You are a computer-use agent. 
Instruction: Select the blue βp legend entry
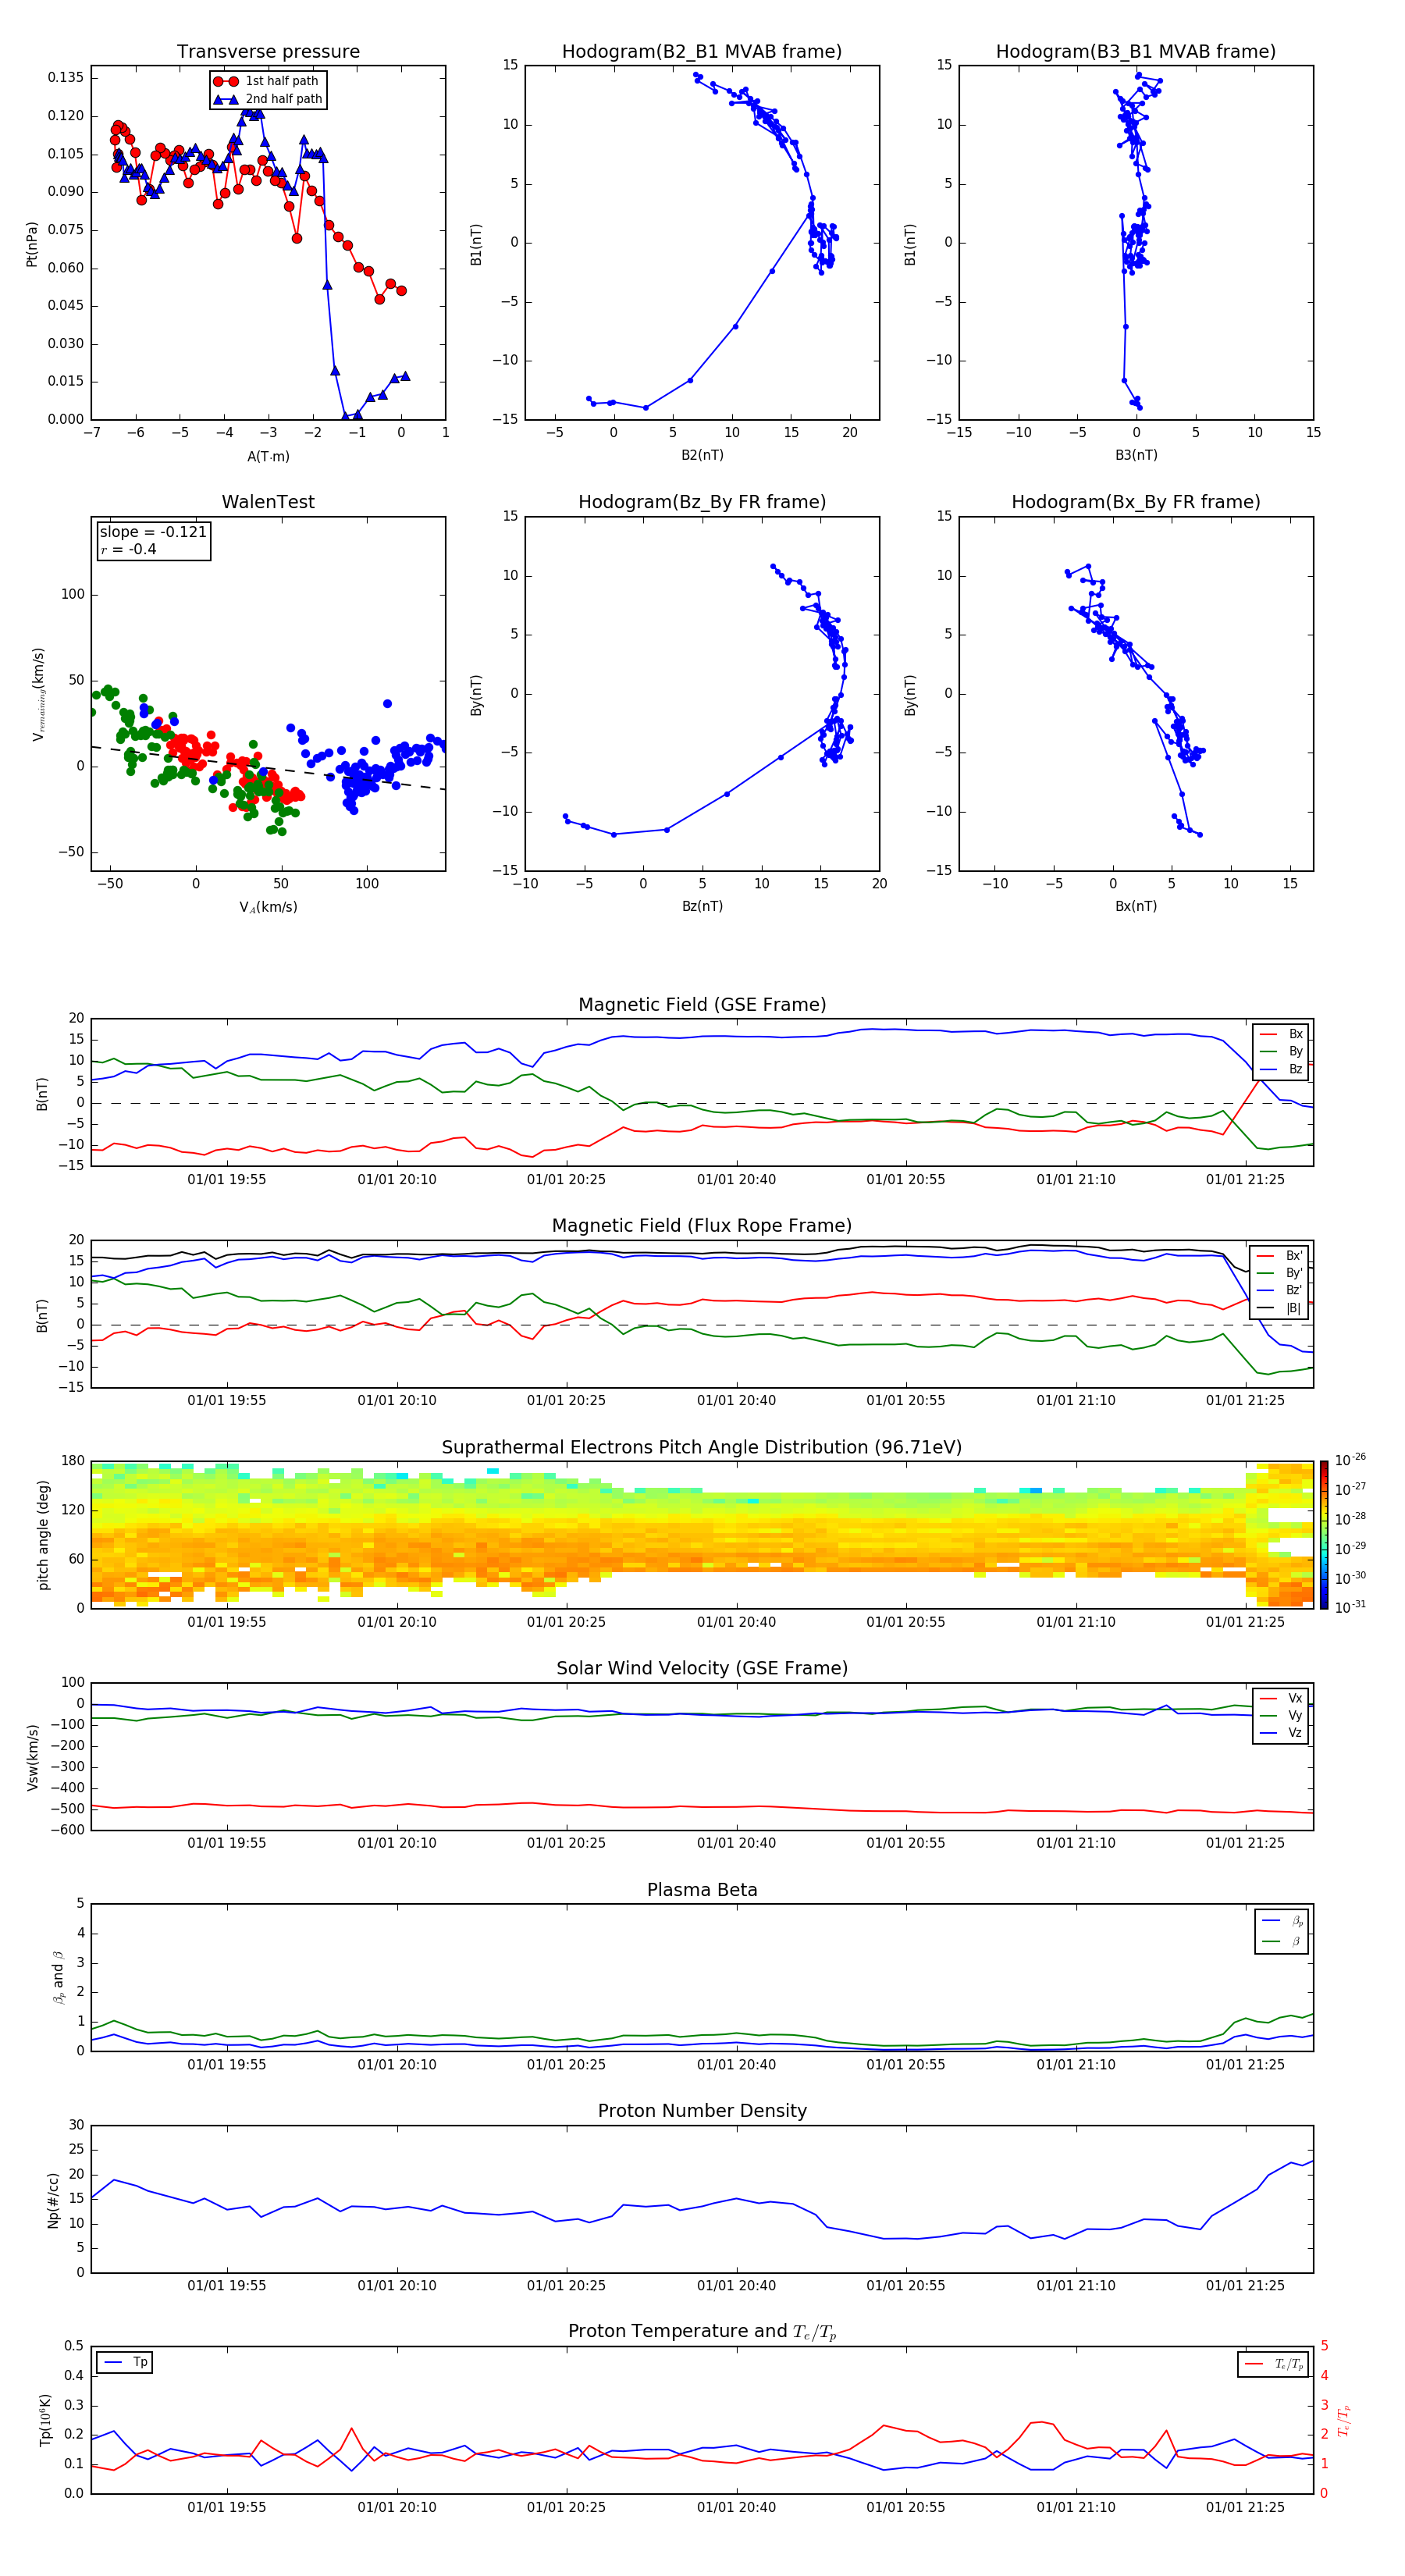pyautogui.click(x=1283, y=1922)
